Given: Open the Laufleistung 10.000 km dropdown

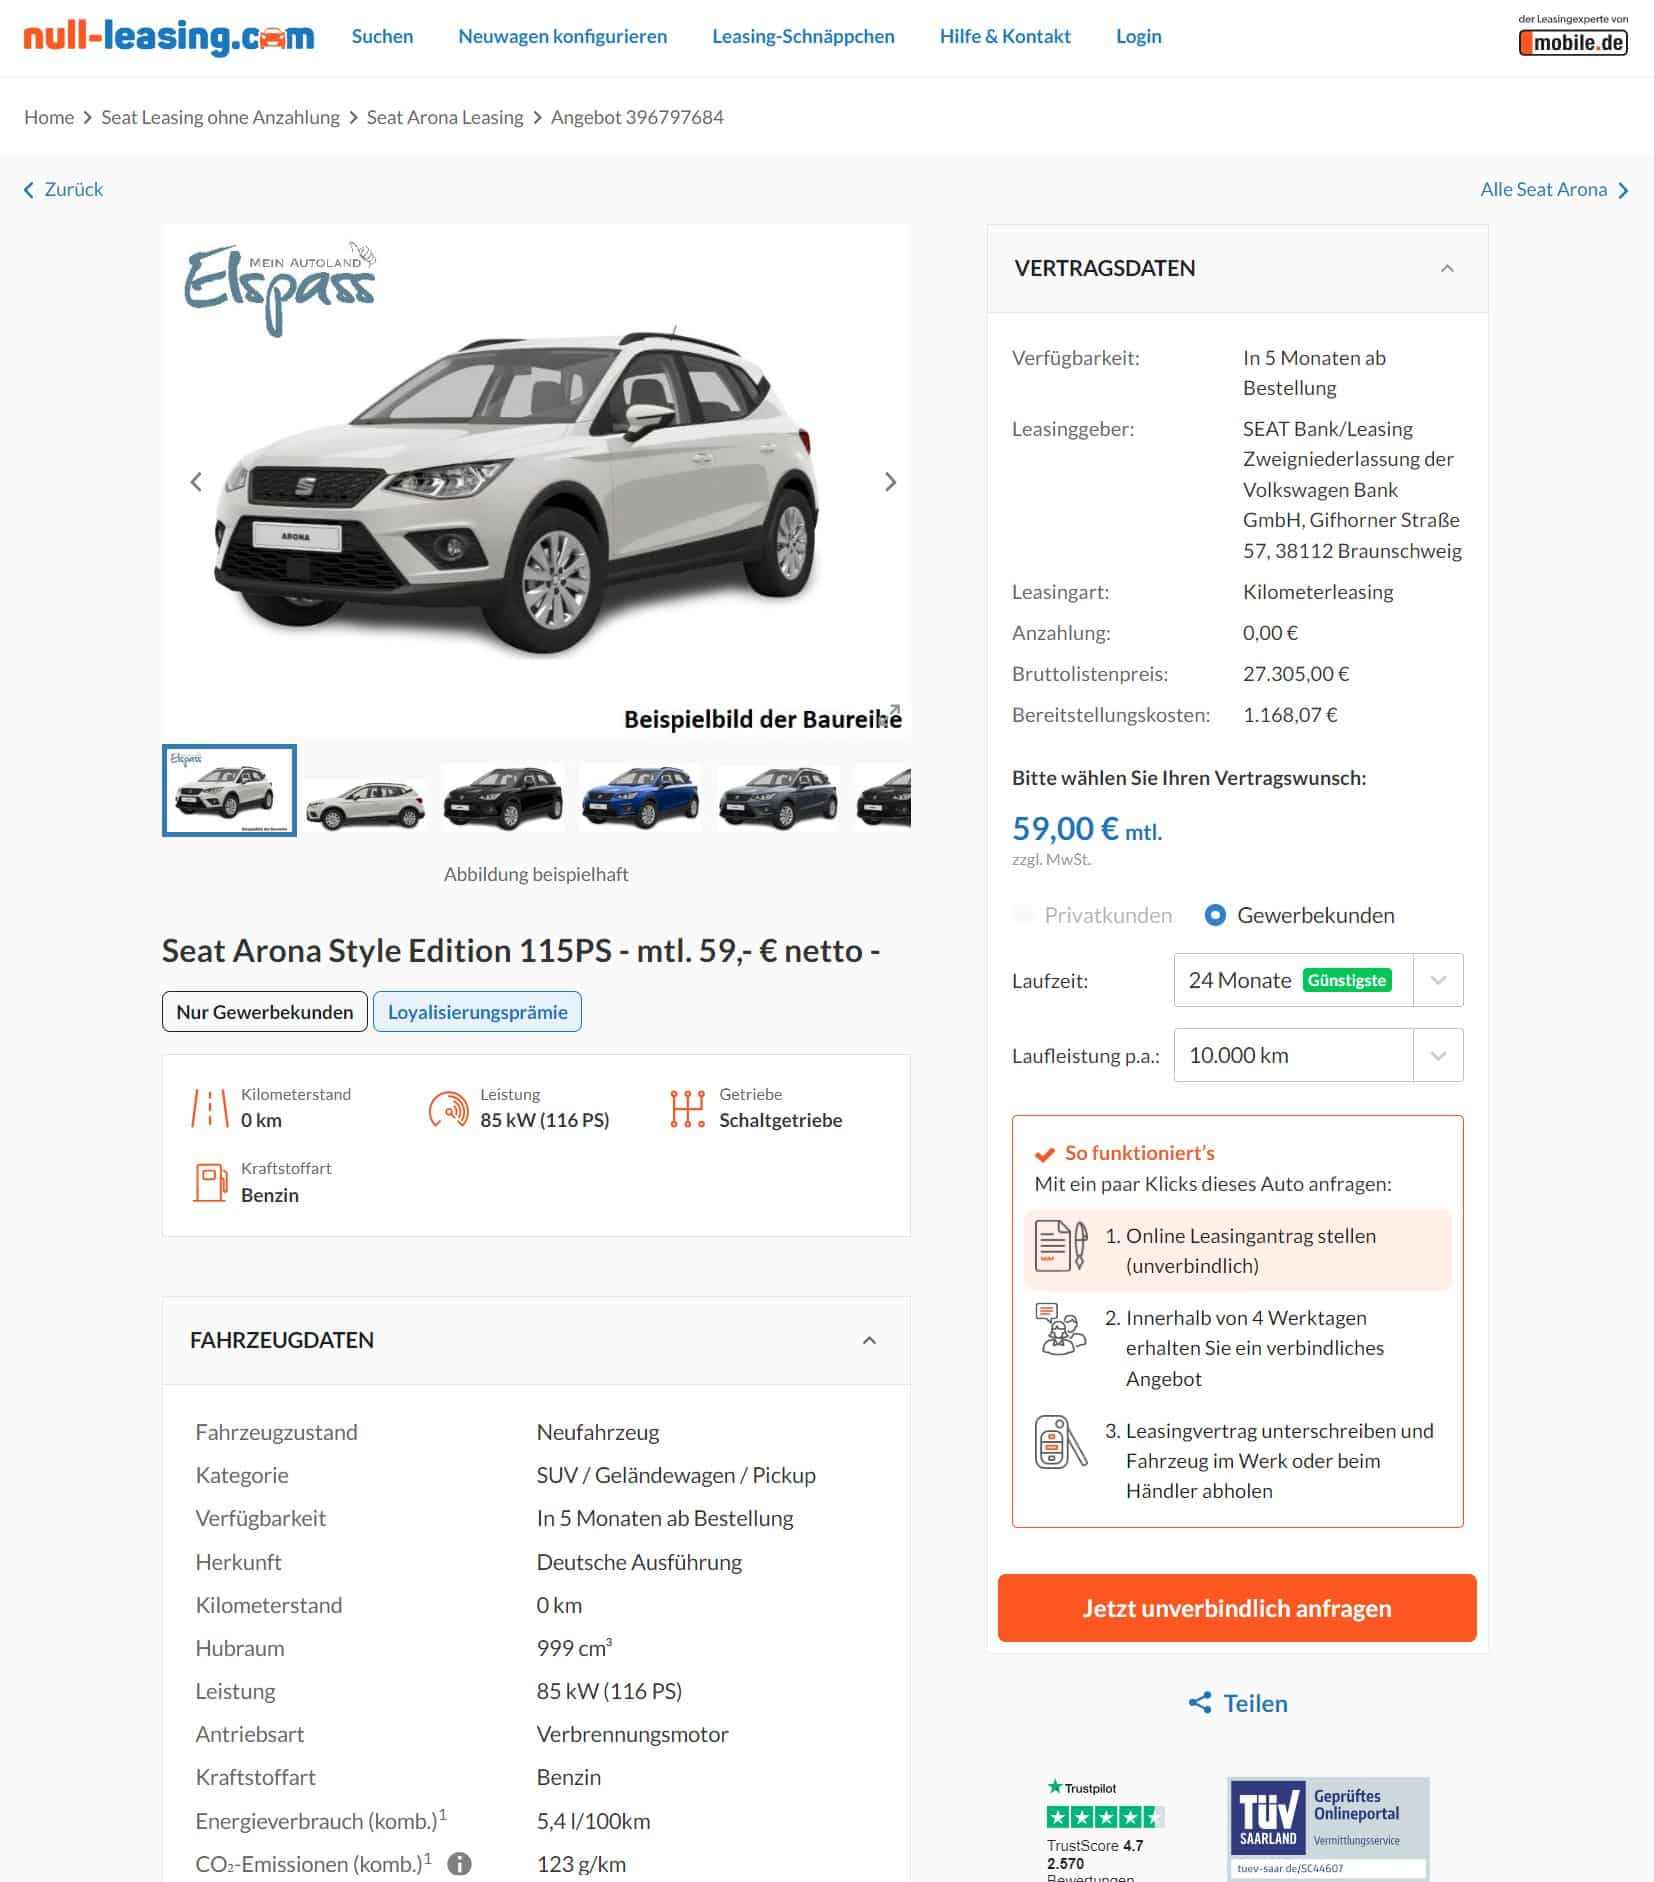Looking at the screenshot, I should point(1318,1055).
